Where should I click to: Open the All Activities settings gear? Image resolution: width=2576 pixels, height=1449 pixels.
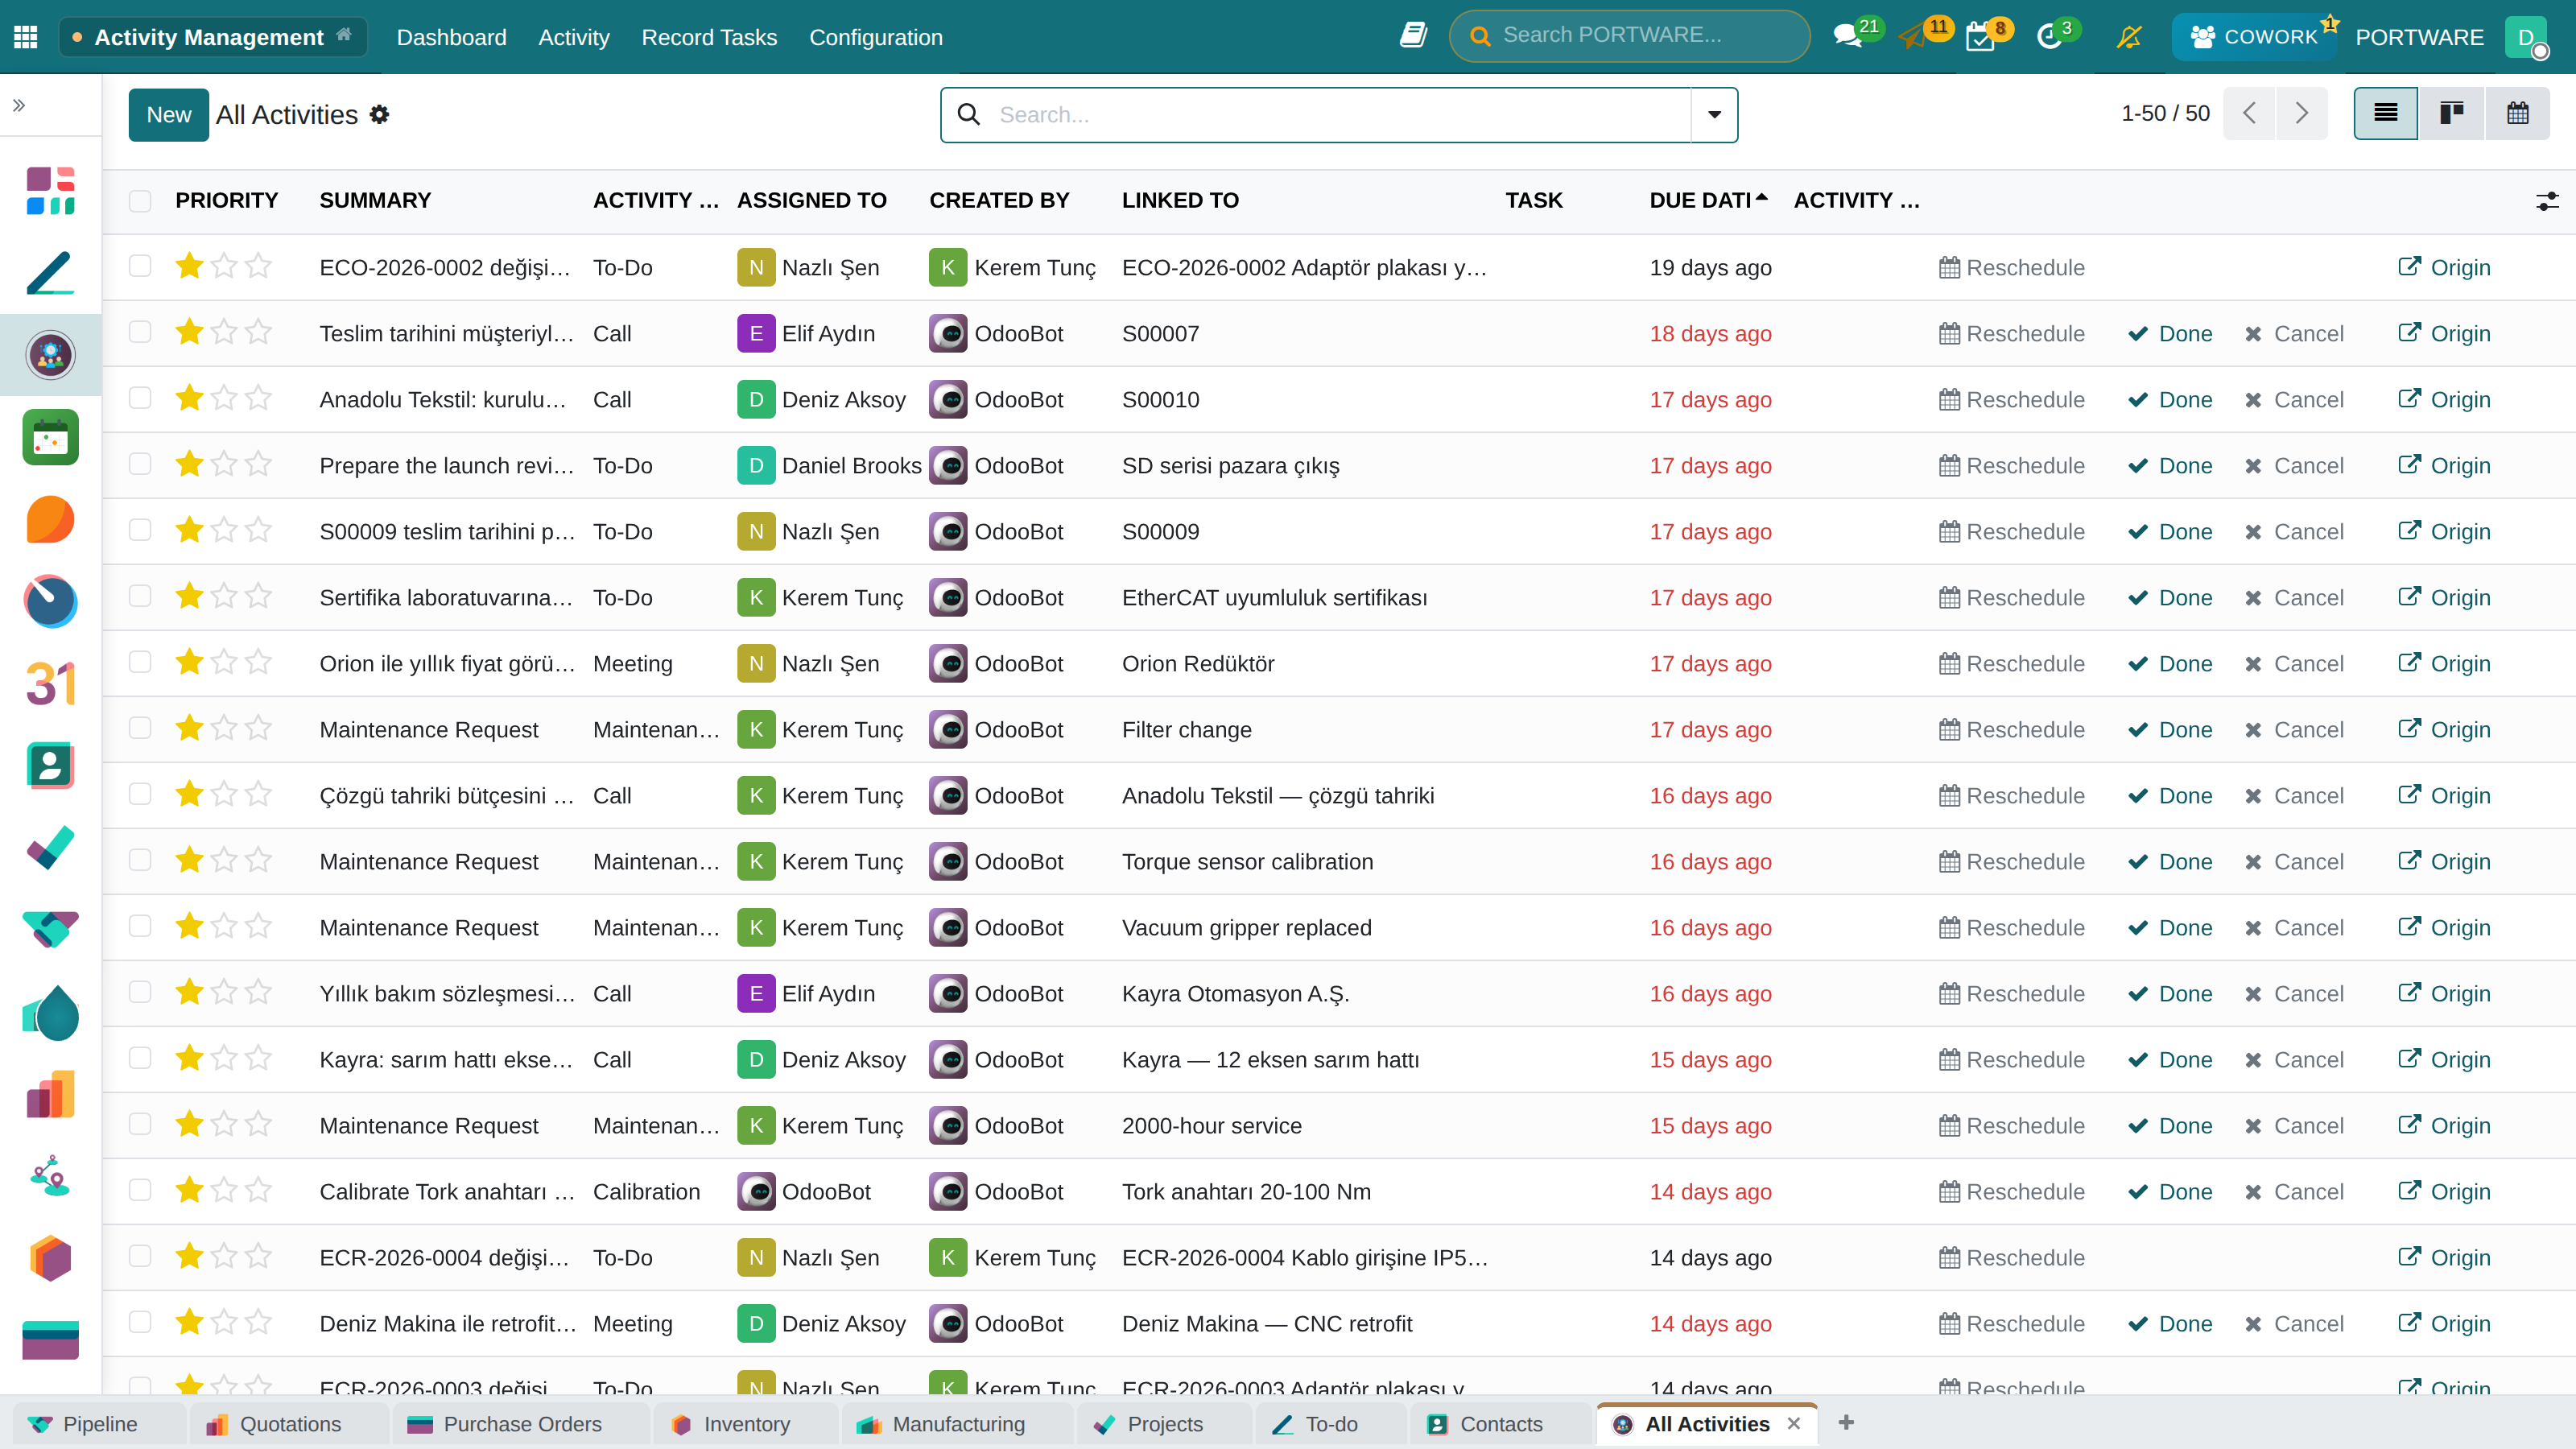point(379,115)
